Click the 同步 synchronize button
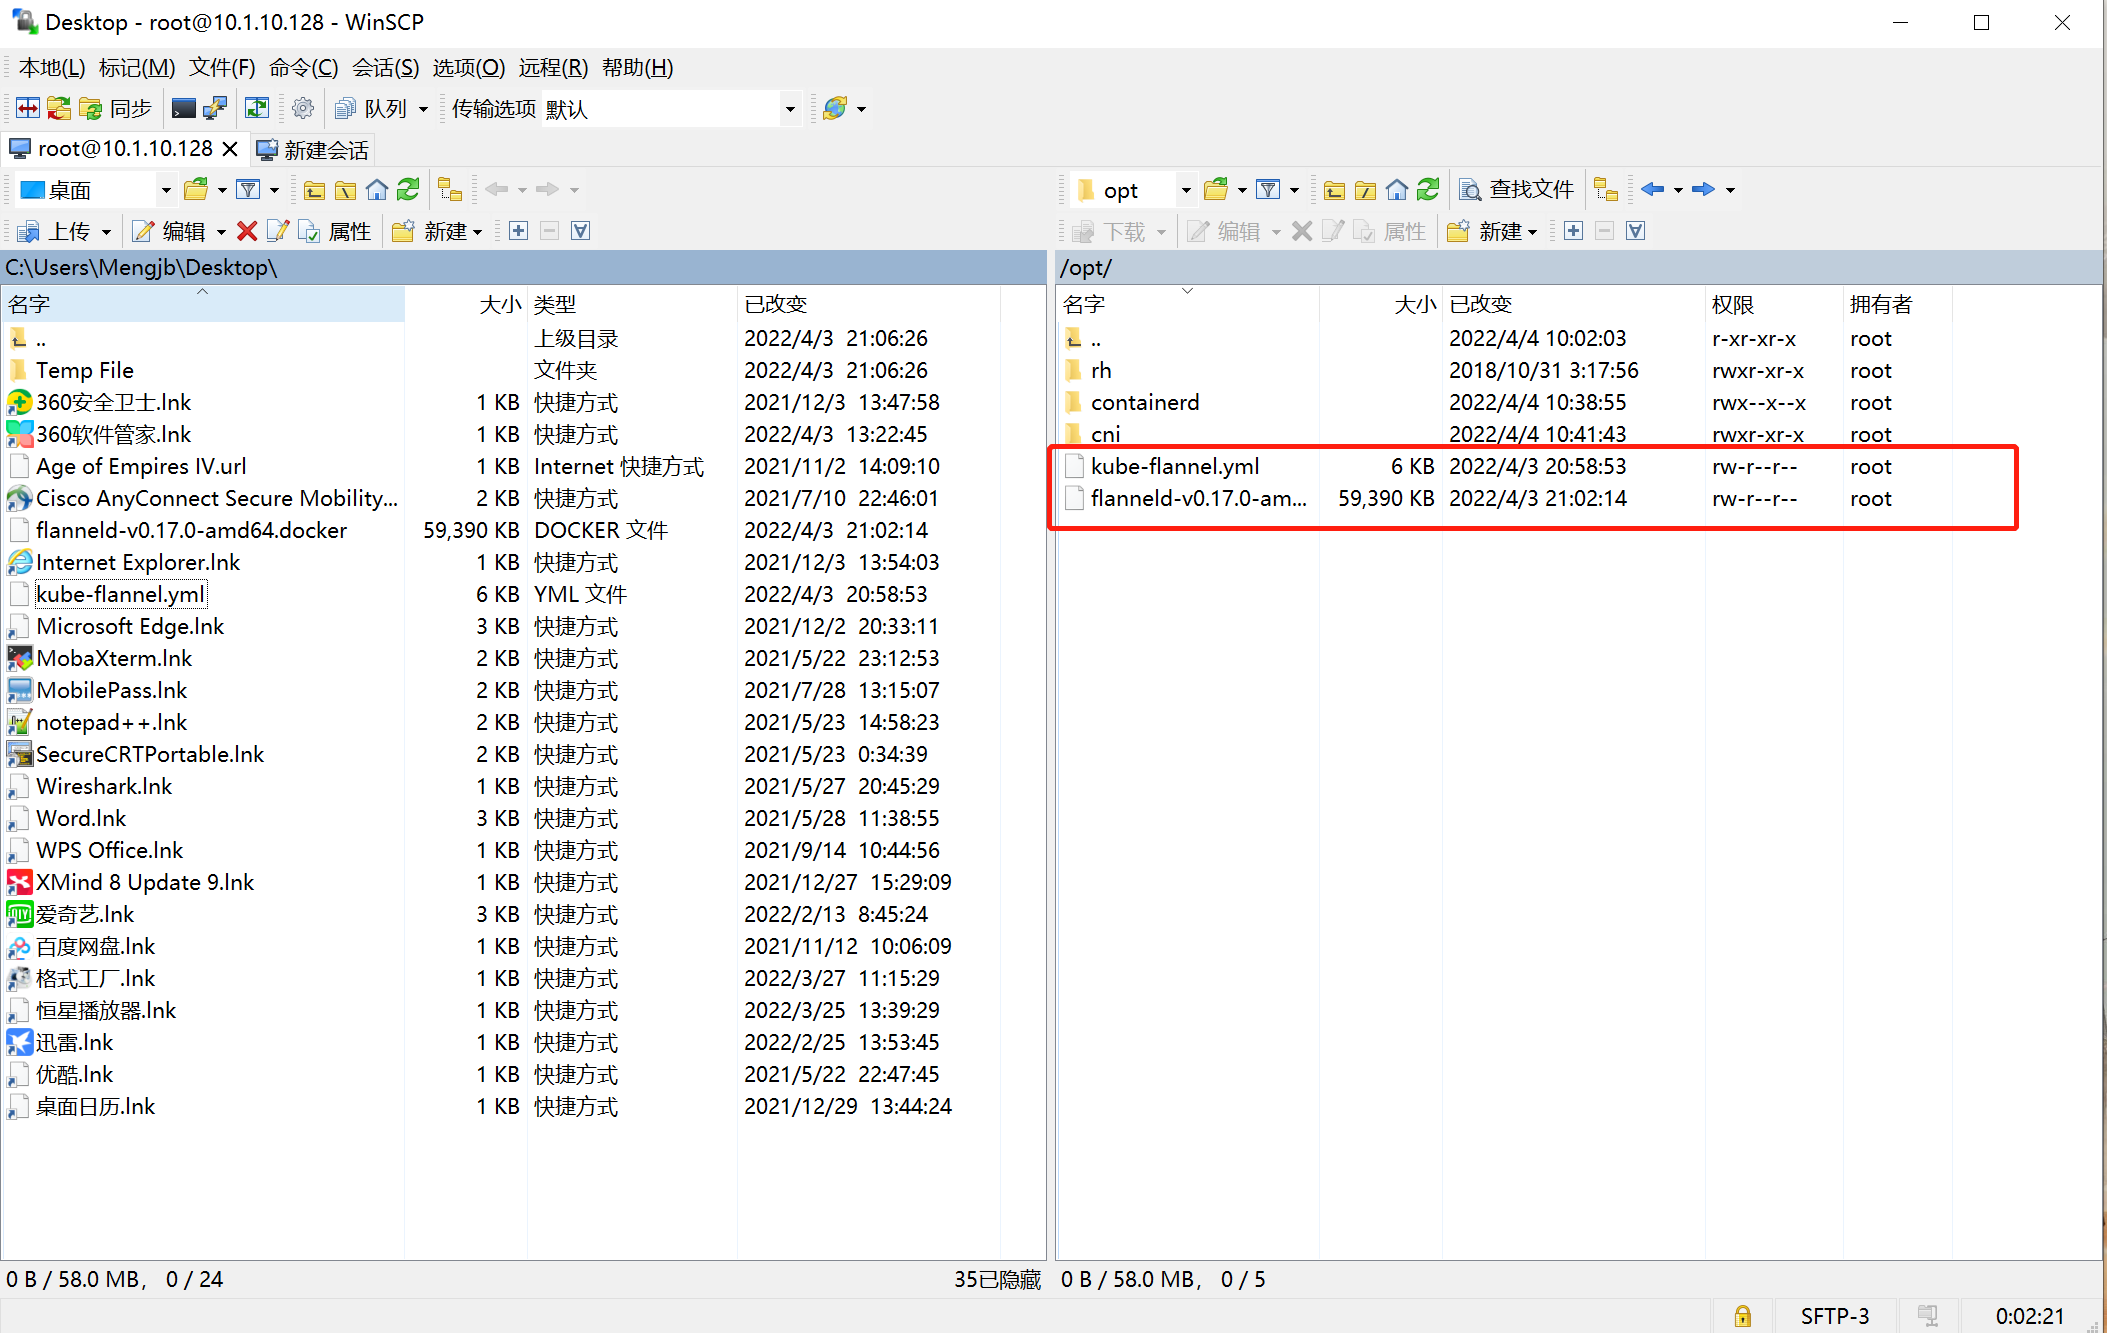Screen dimensions: 2107x1333 coord(115,108)
